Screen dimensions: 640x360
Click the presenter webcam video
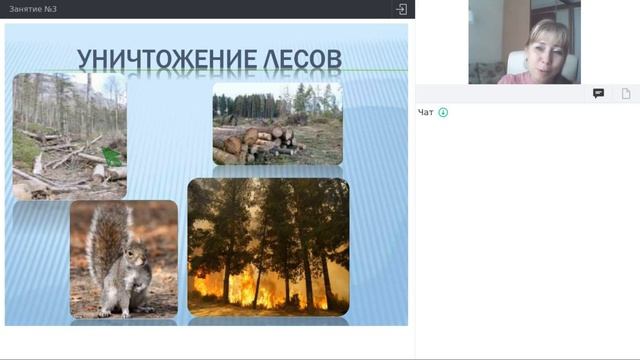(524, 42)
